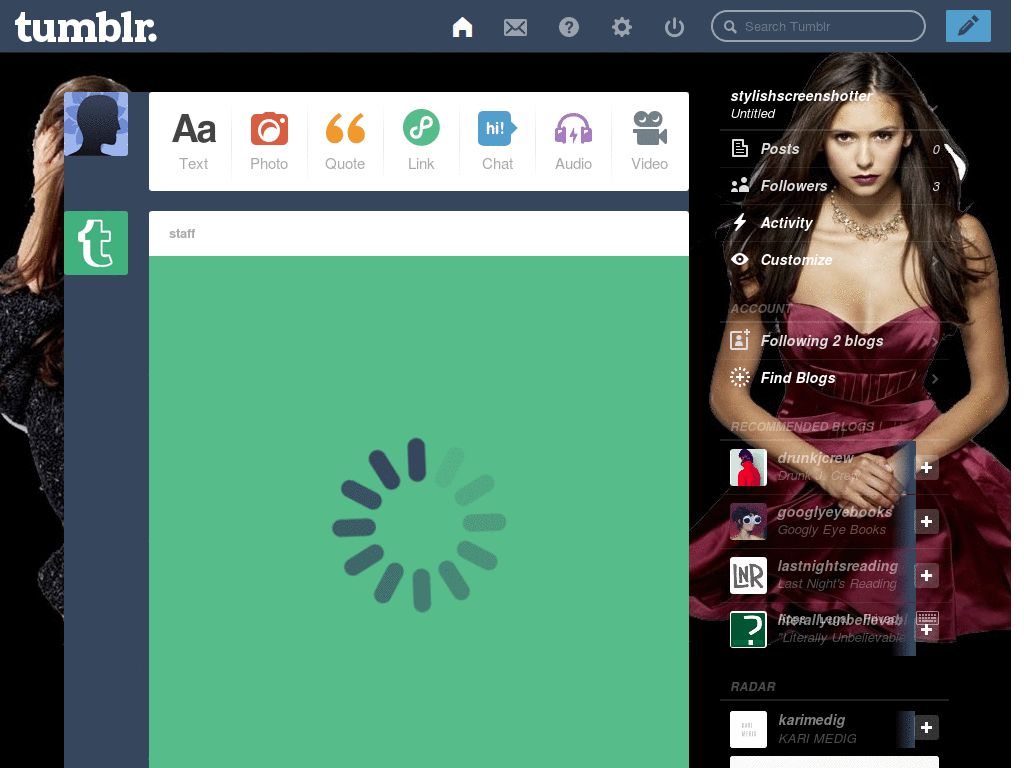Click the Activity lightning bolt icon
Image resolution: width=1024 pixels, height=768 pixels.
click(740, 222)
